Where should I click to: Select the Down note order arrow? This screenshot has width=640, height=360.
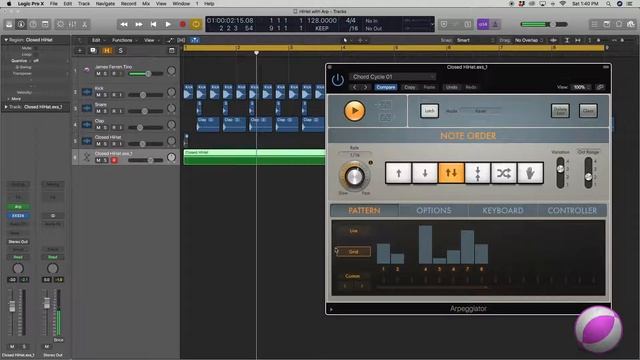tap(425, 173)
